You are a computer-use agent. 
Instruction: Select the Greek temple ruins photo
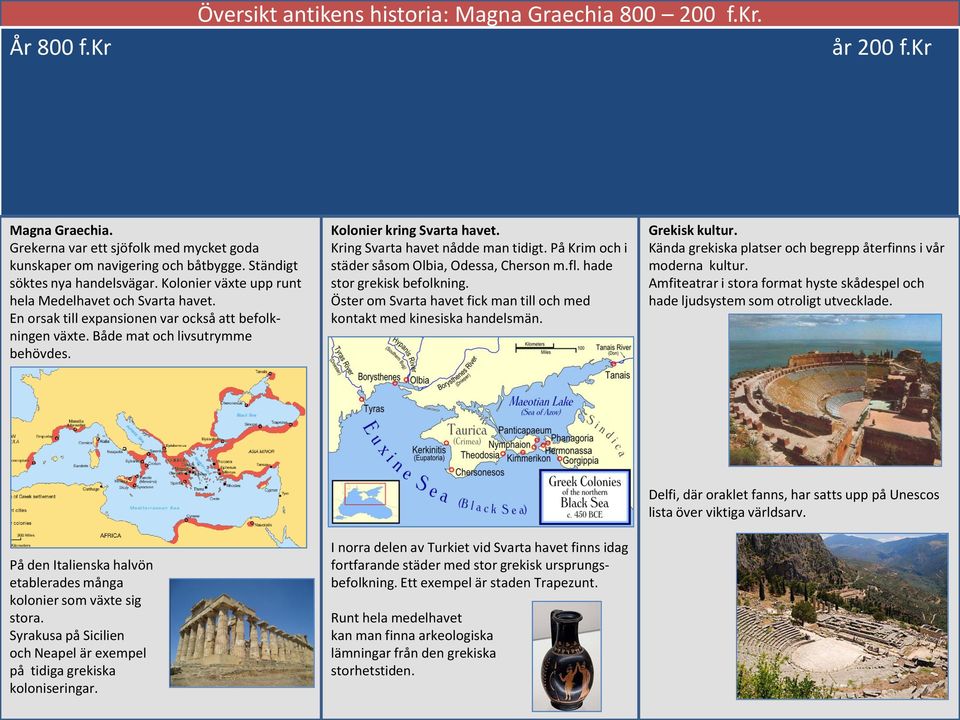pyautogui.click(x=242, y=632)
